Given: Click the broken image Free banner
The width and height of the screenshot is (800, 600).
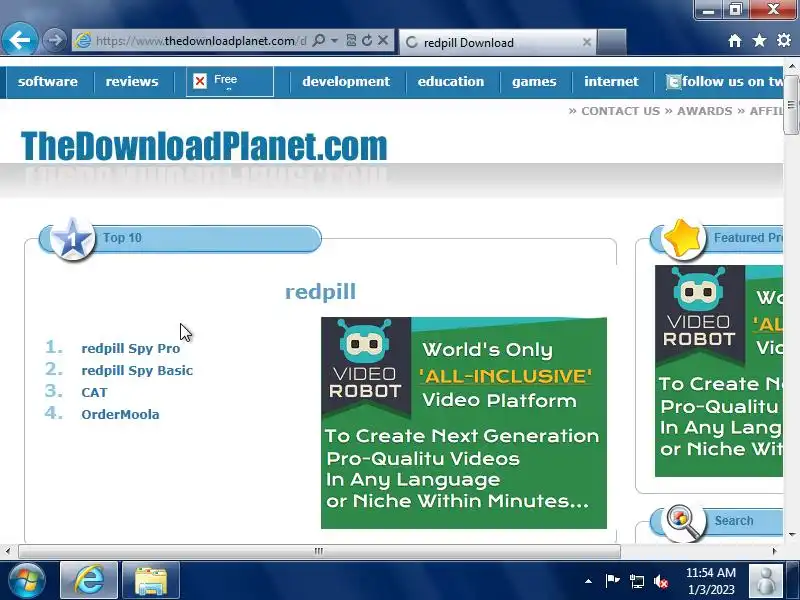Looking at the screenshot, I should (x=230, y=82).
